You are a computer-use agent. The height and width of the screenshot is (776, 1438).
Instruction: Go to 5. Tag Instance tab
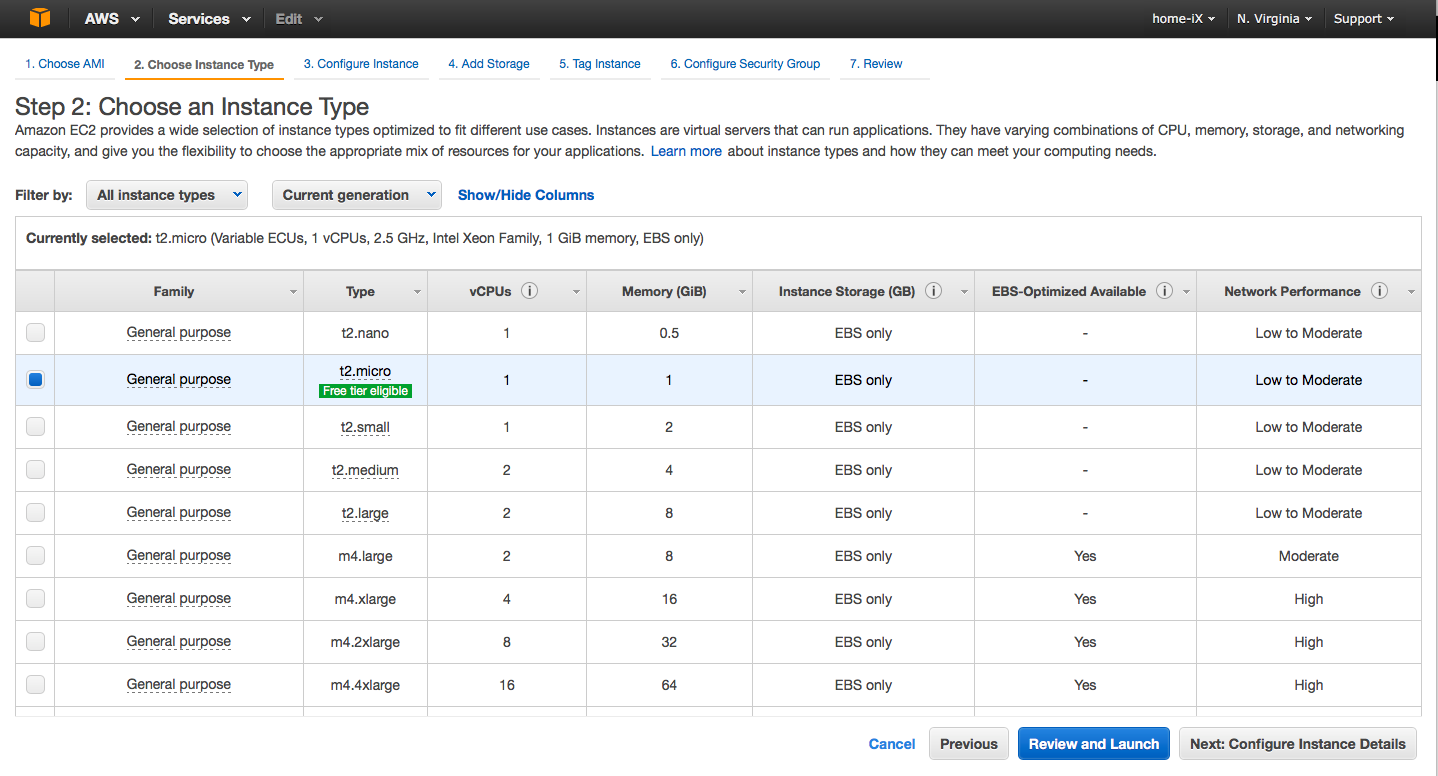[600, 64]
